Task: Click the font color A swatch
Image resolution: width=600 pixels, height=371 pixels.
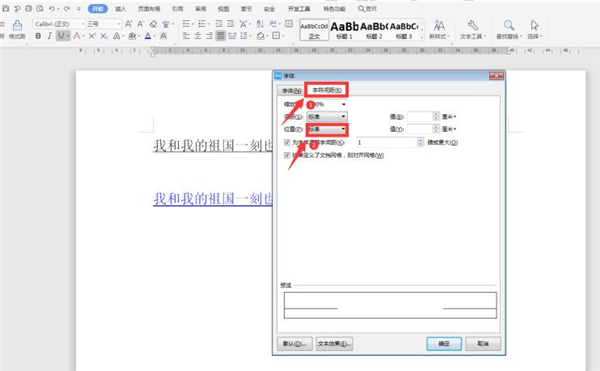Action: [x=148, y=36]
